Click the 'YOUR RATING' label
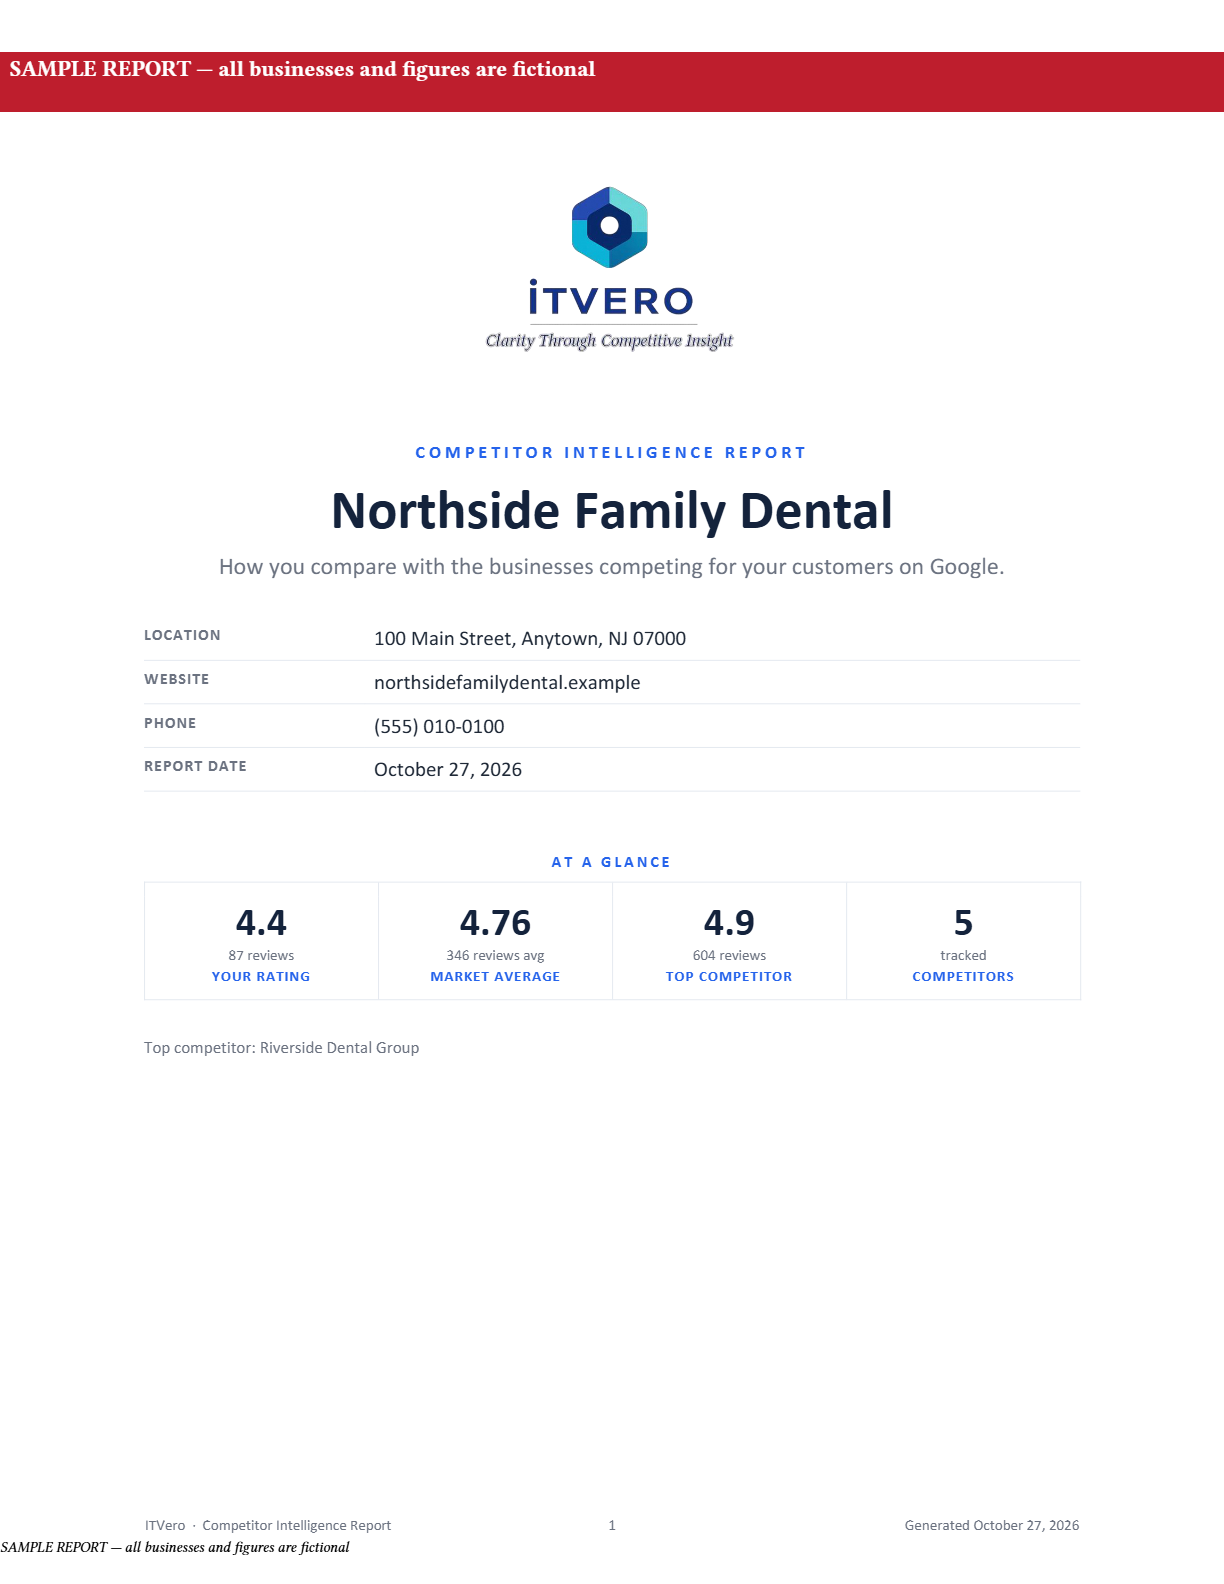Image resolution: width=1224 pixels, height=1584 pixels. tap(261, 977)
